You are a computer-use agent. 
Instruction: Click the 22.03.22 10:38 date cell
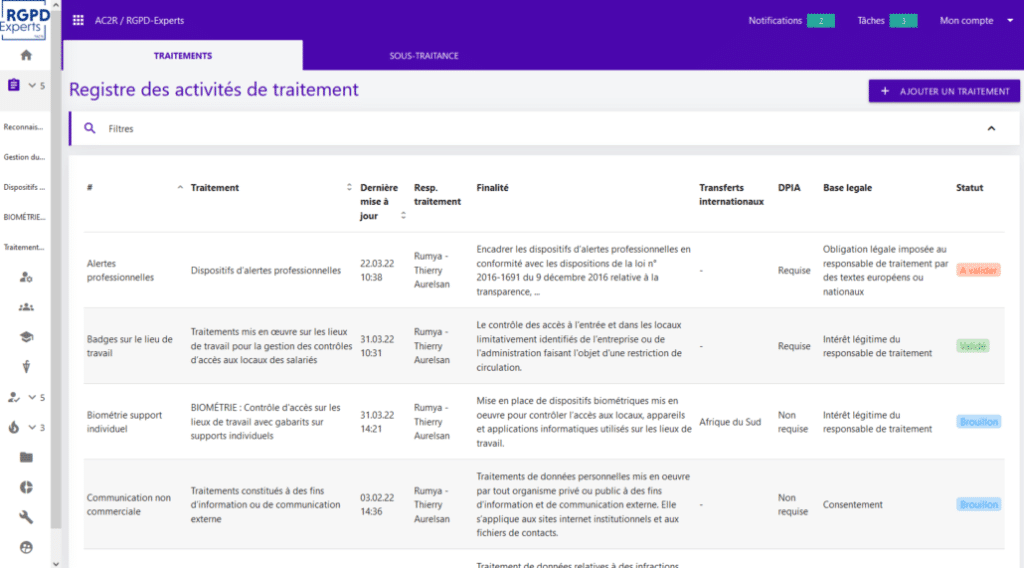pyautogui.click(x=377, y=270)
